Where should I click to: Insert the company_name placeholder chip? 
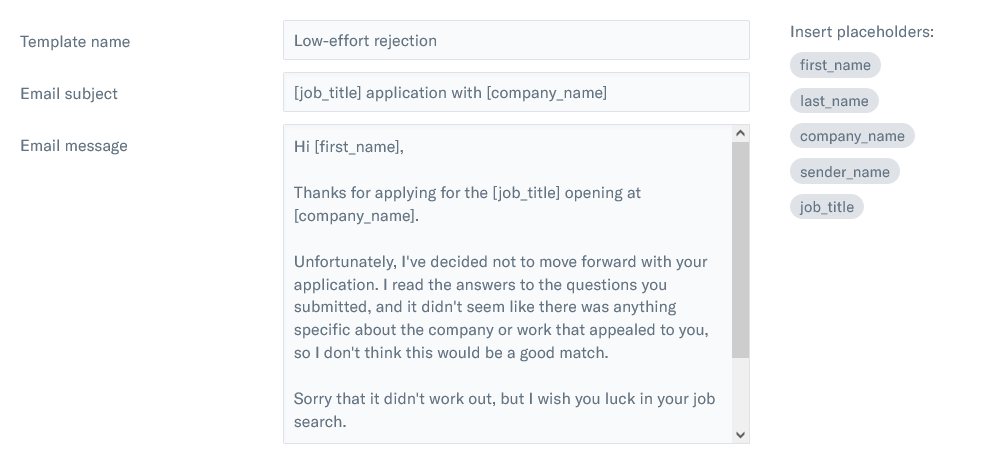click(852, 136)
